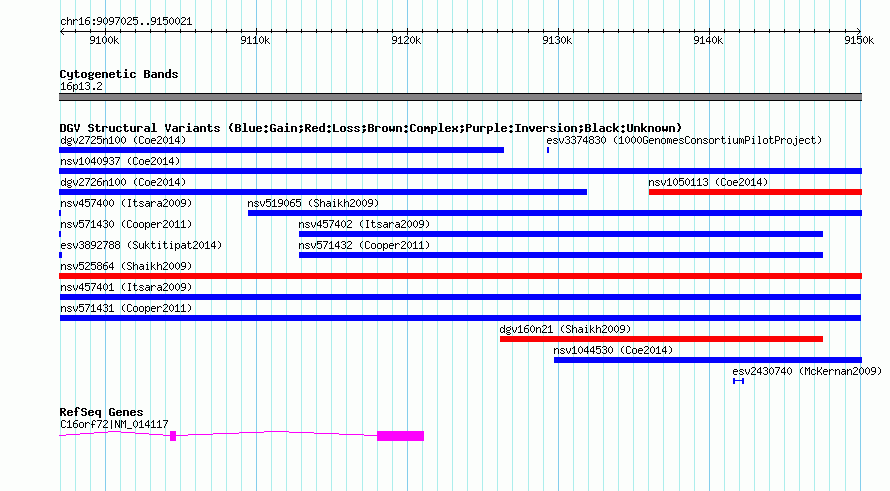This screenshot has height=491, width=890.
Task: Click the nsv571431 (Cooper2011) label
Action: coord(126,308)
